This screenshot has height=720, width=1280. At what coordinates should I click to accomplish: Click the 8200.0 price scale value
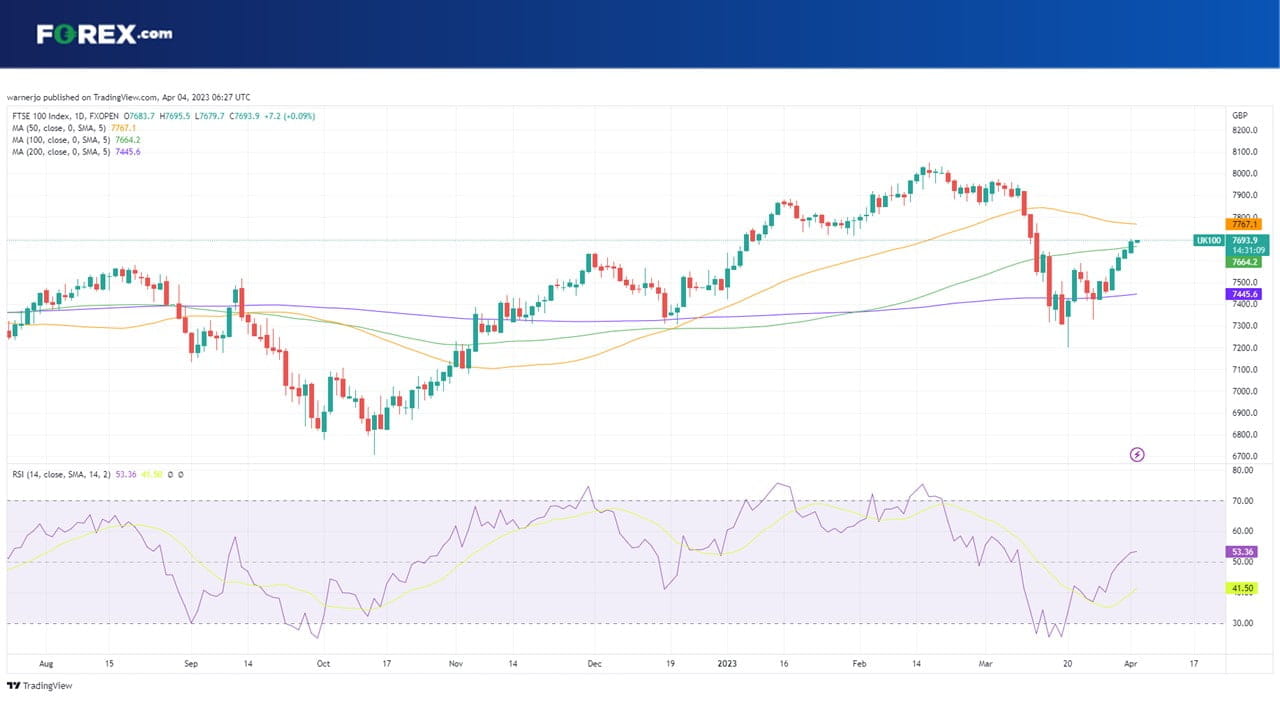[x=1245, y=130]
